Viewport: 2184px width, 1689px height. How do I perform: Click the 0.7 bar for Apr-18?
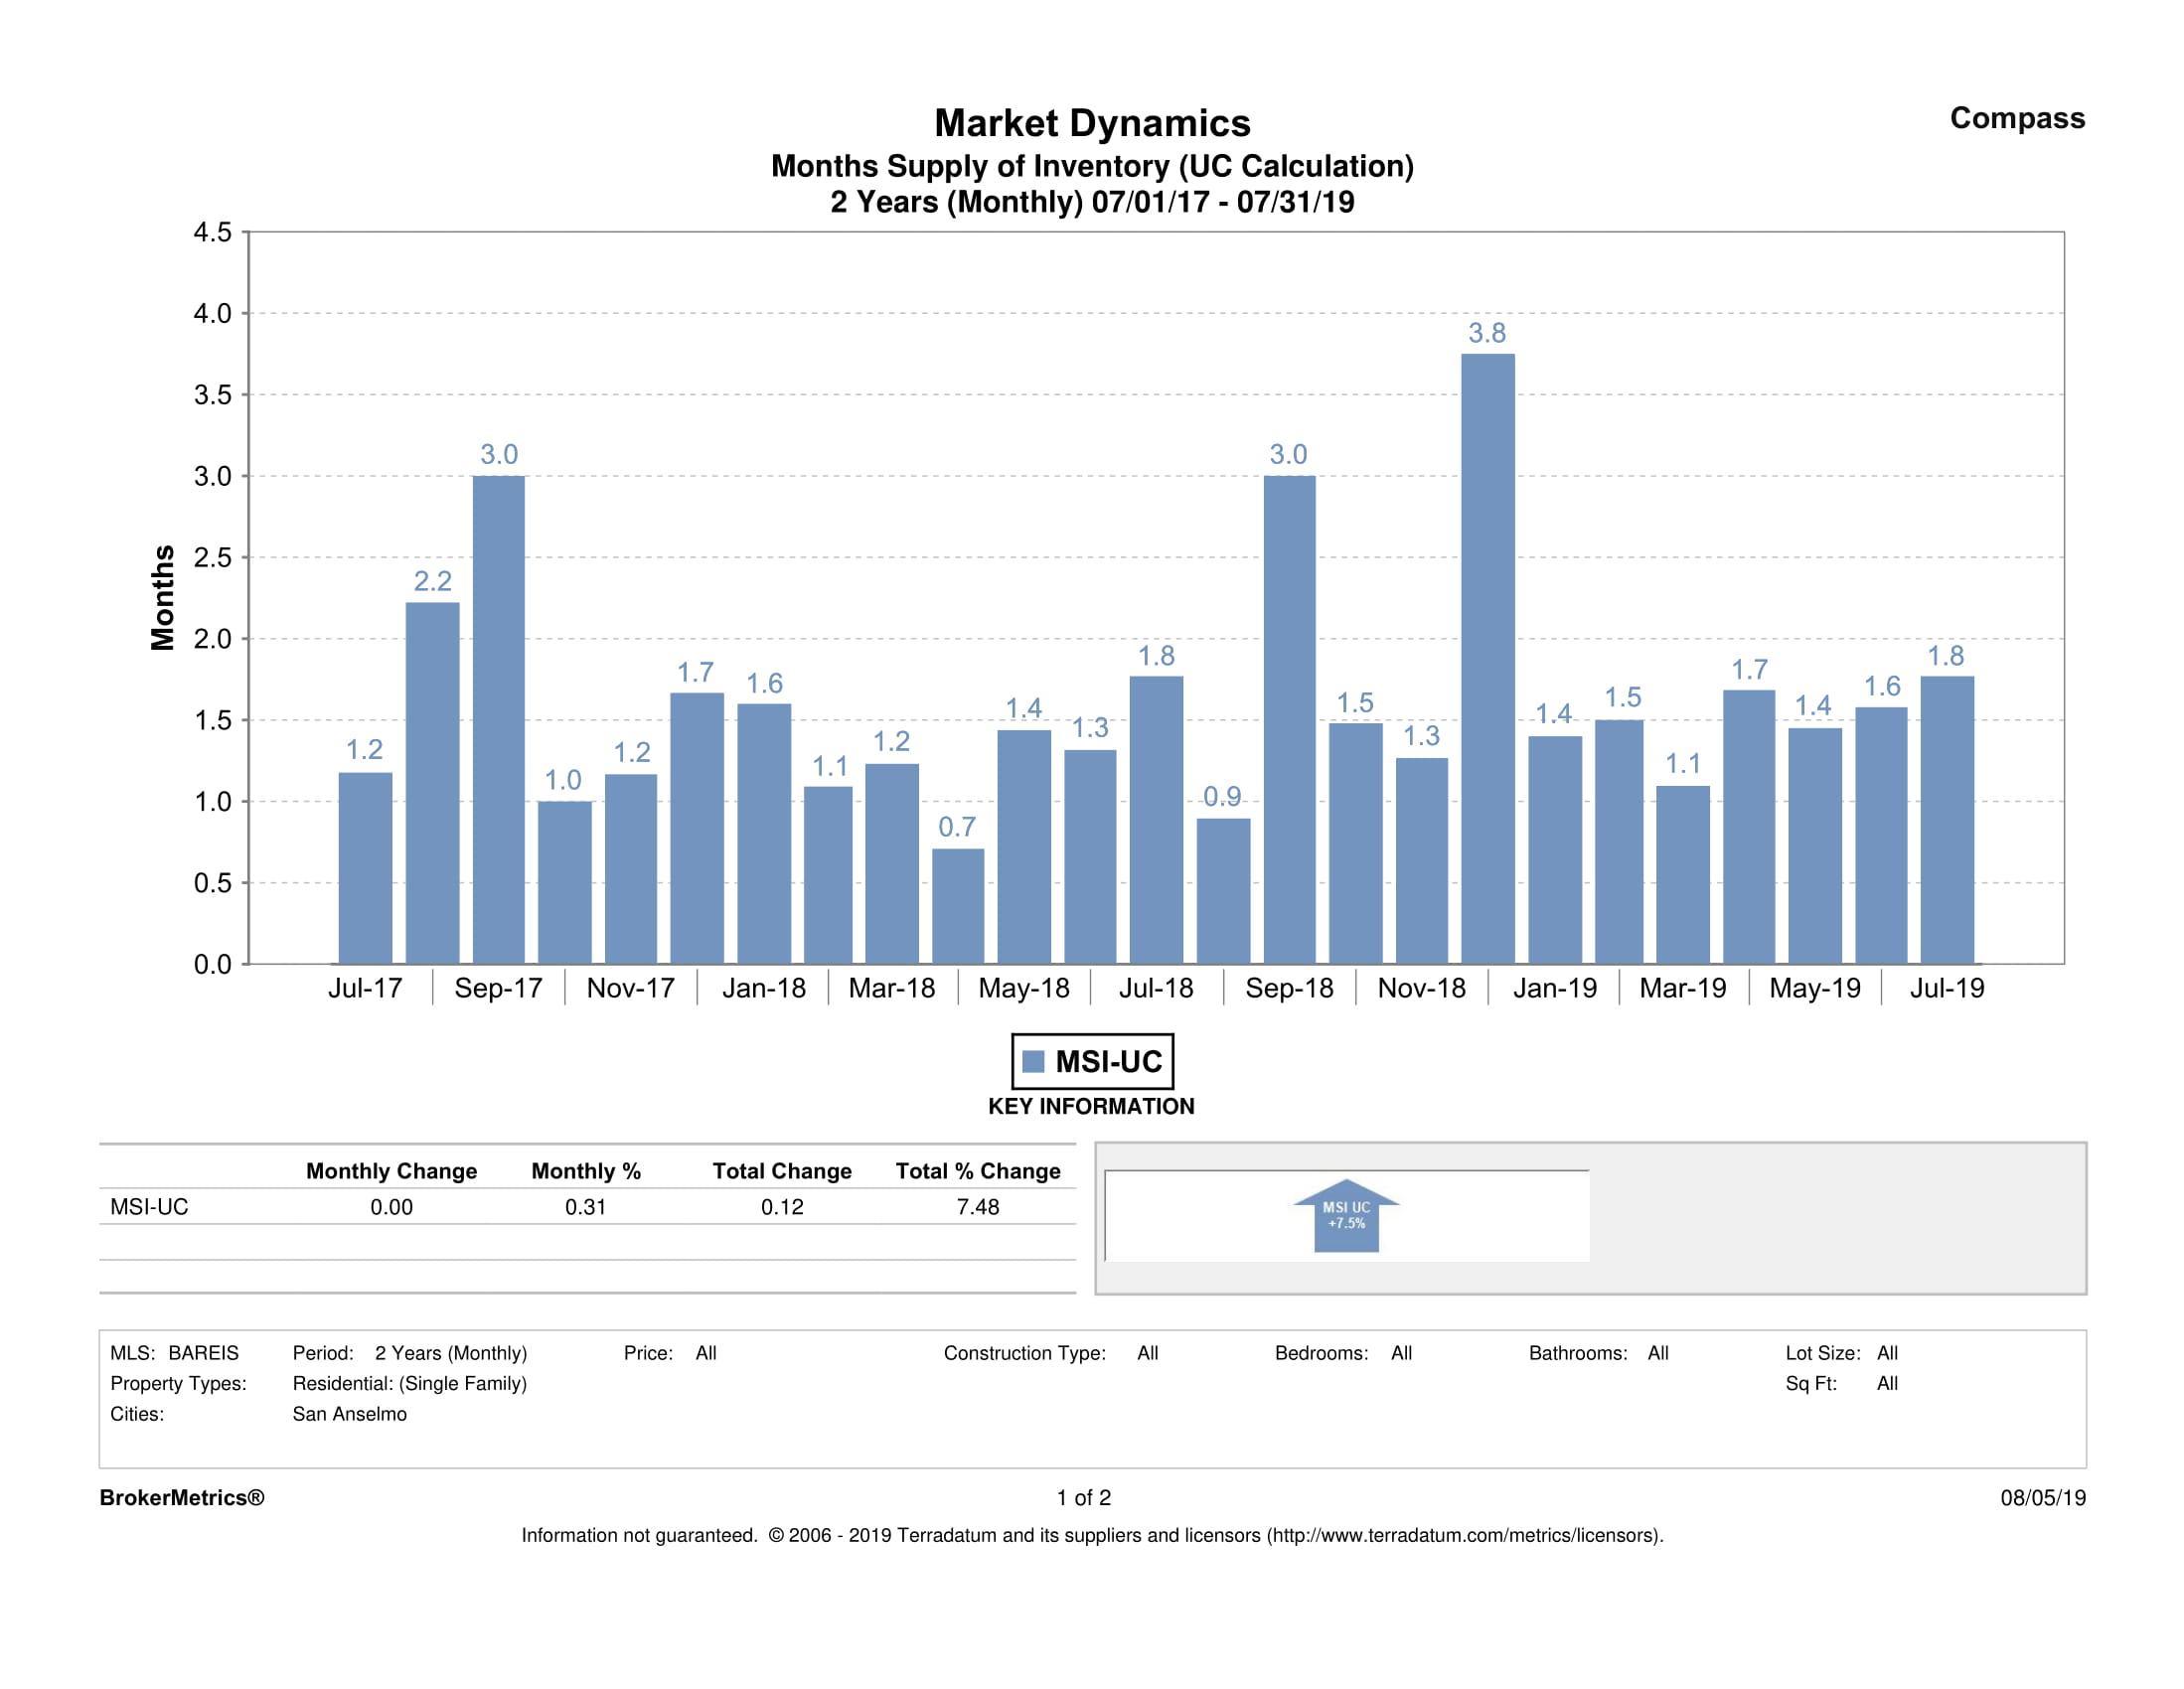point(957,906)
